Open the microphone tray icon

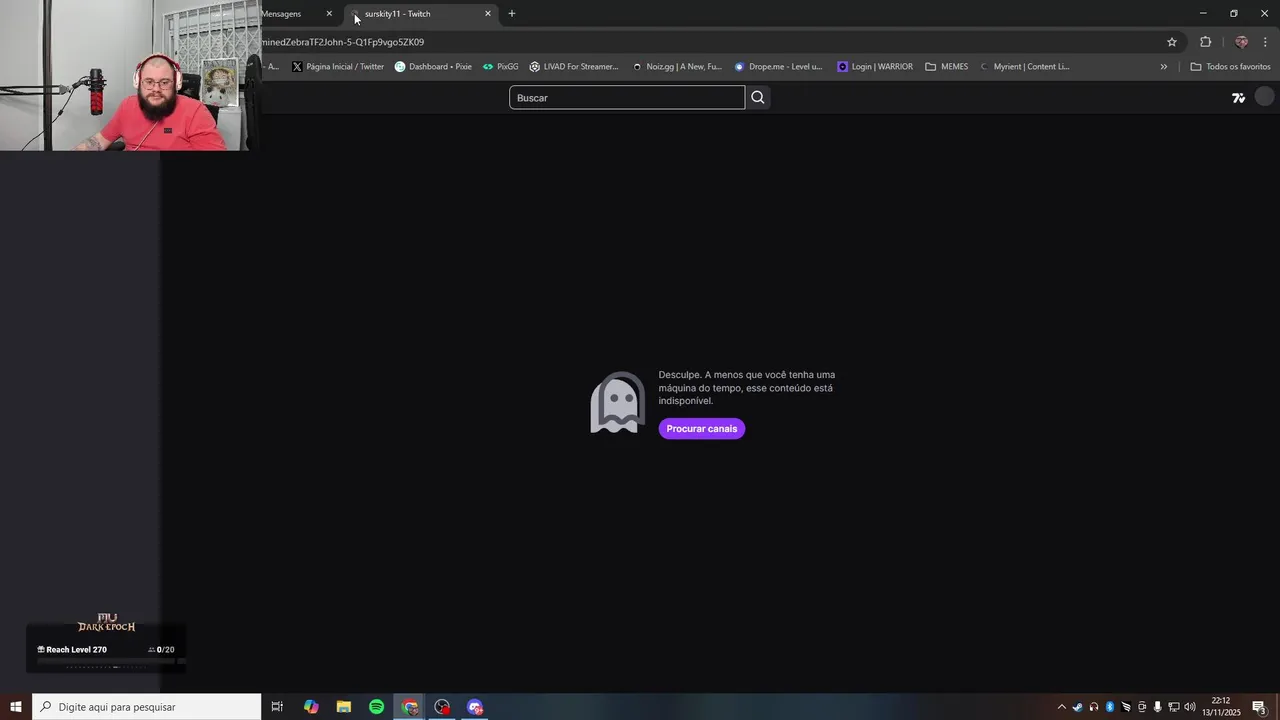point(1157,707)
